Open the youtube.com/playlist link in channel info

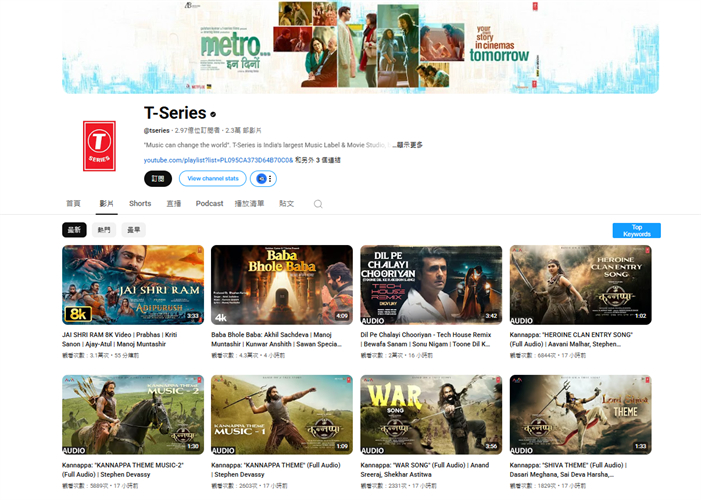point(218,160)
